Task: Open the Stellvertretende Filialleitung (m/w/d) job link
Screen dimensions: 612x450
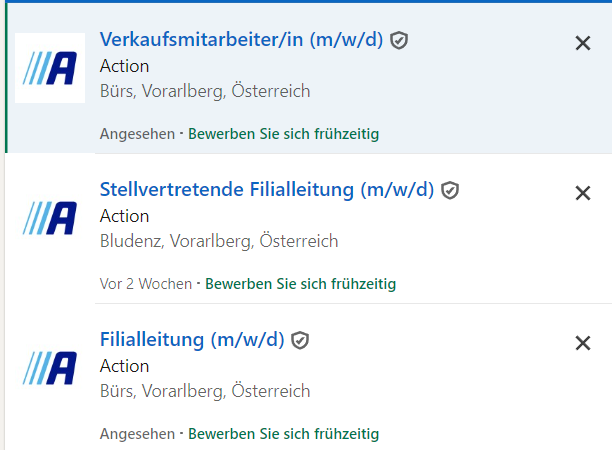Action: click(267, 189)
